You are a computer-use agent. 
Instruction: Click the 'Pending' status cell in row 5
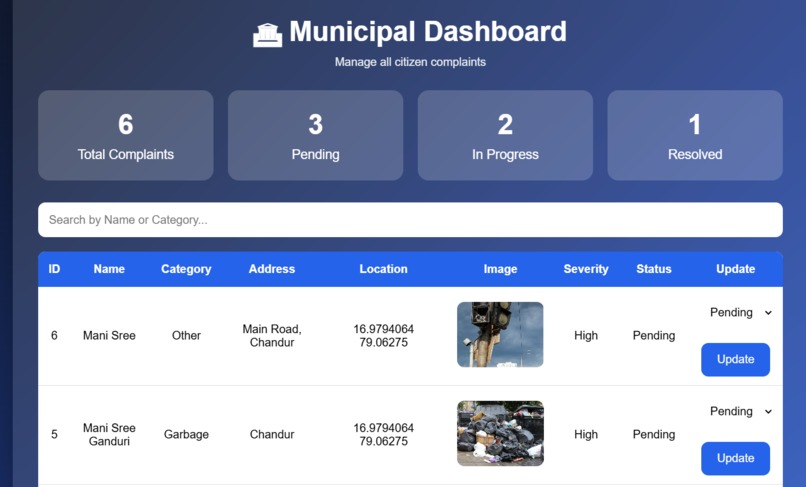[x=654, y=434]
